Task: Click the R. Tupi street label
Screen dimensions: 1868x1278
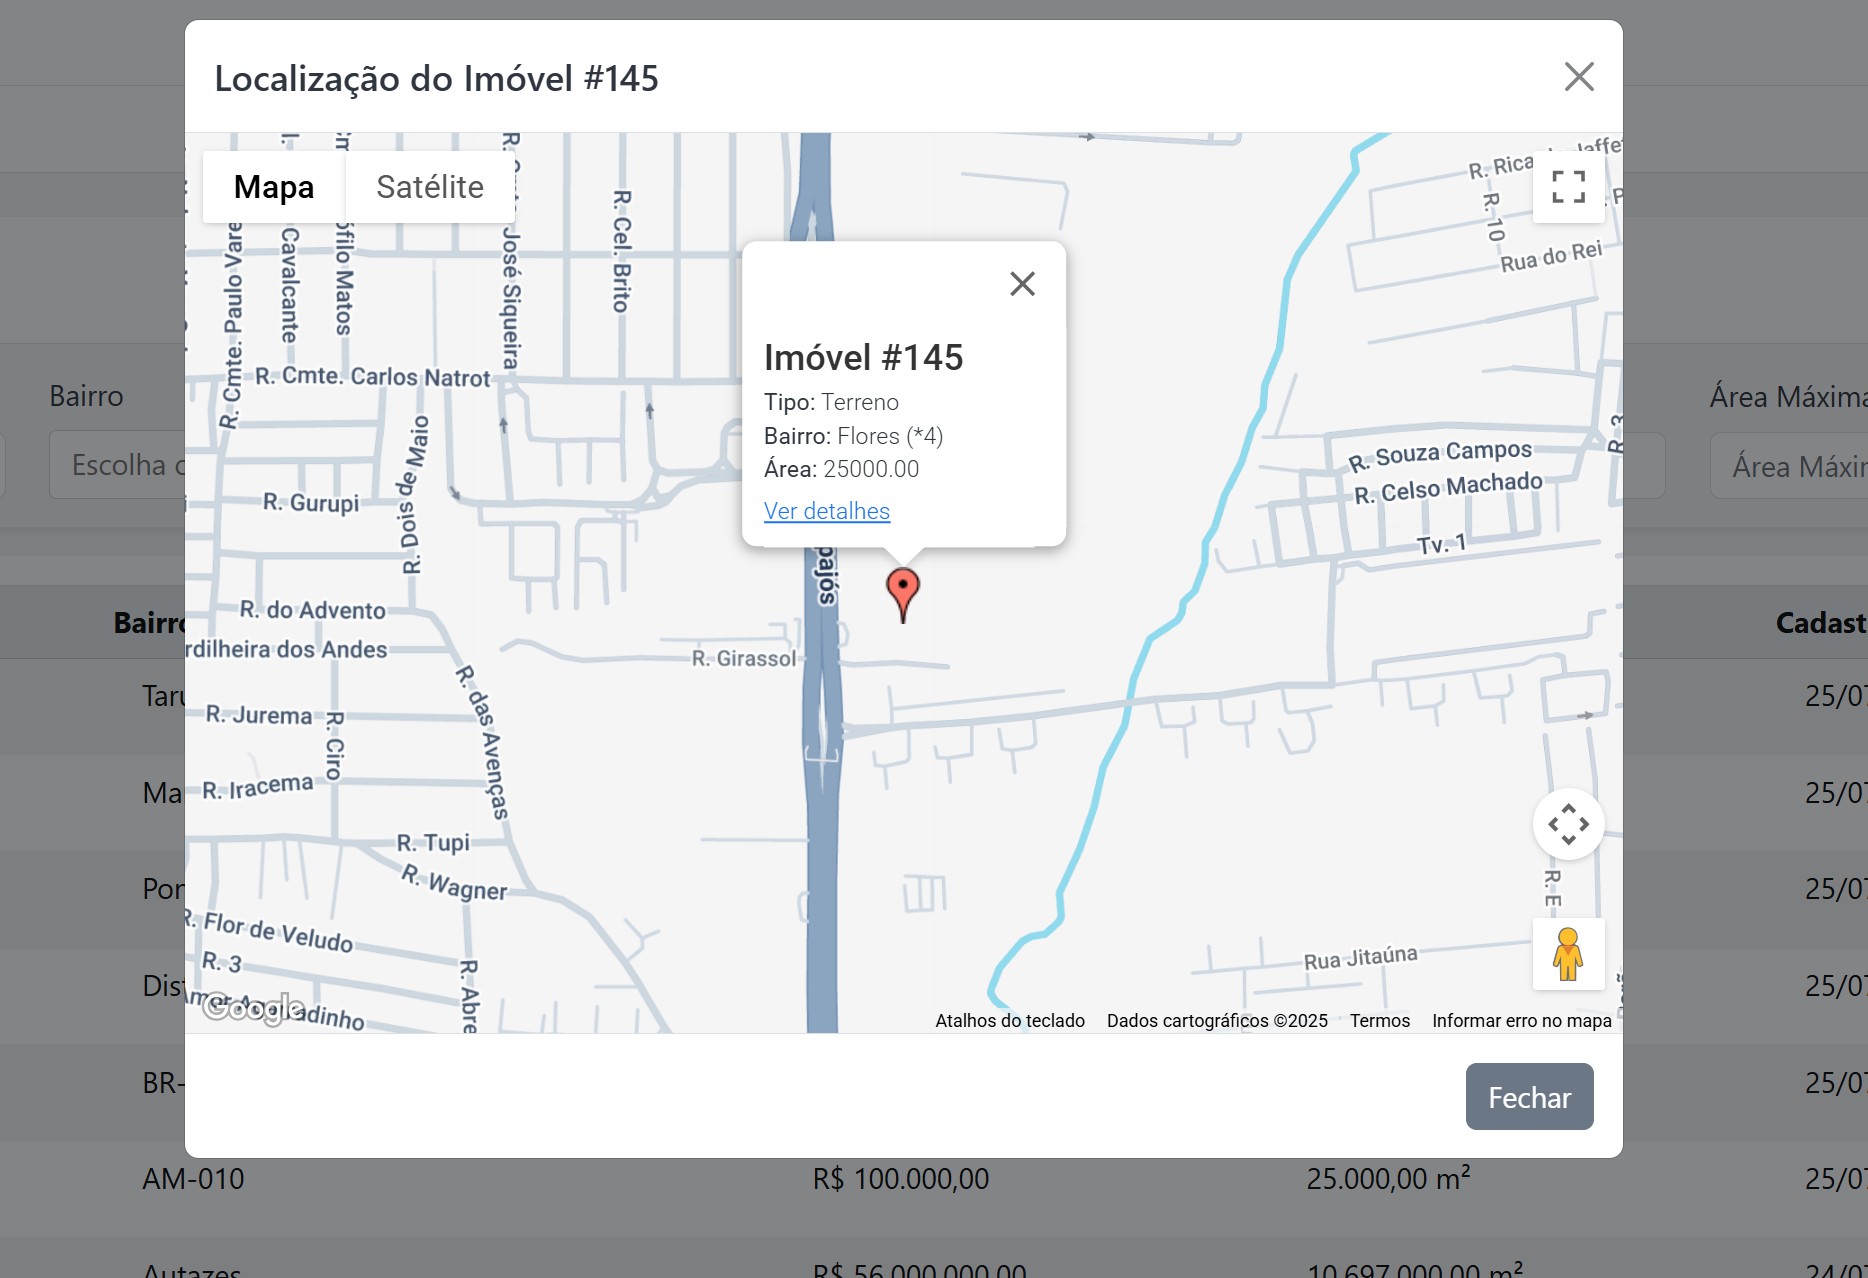Action: (x=433, y=843)
